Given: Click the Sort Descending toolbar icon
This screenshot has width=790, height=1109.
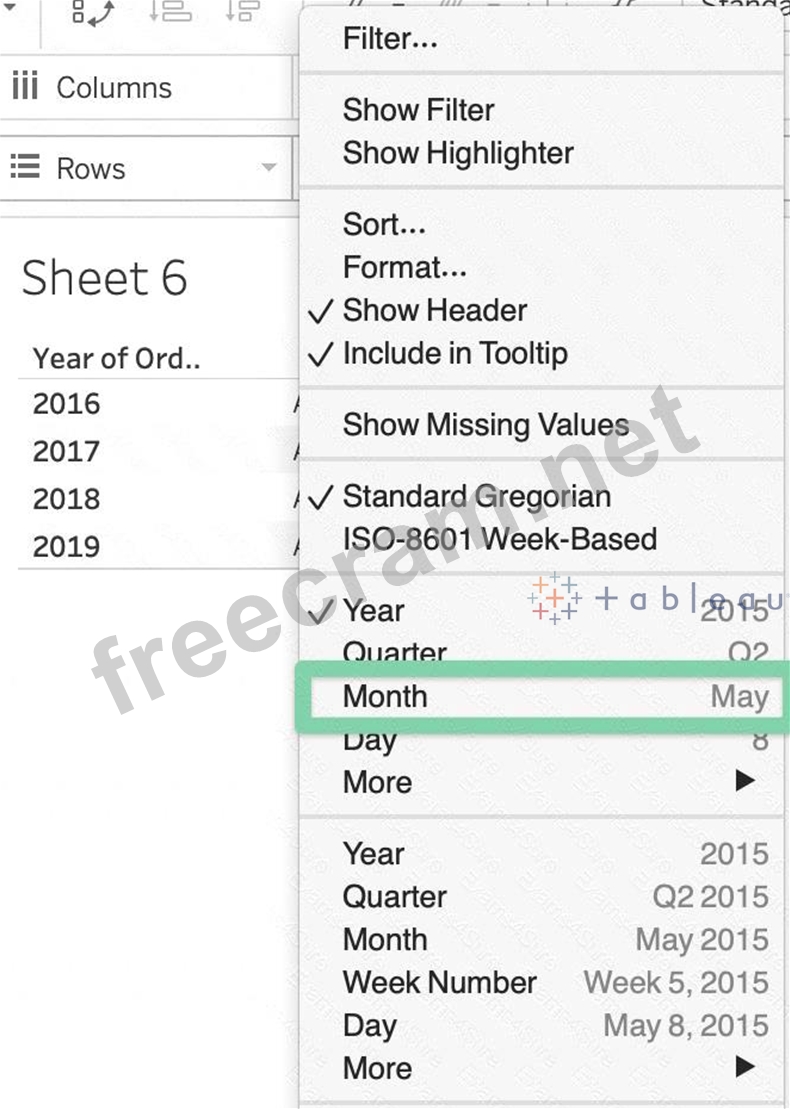Looking at the screenshot, I should point(244,12).
